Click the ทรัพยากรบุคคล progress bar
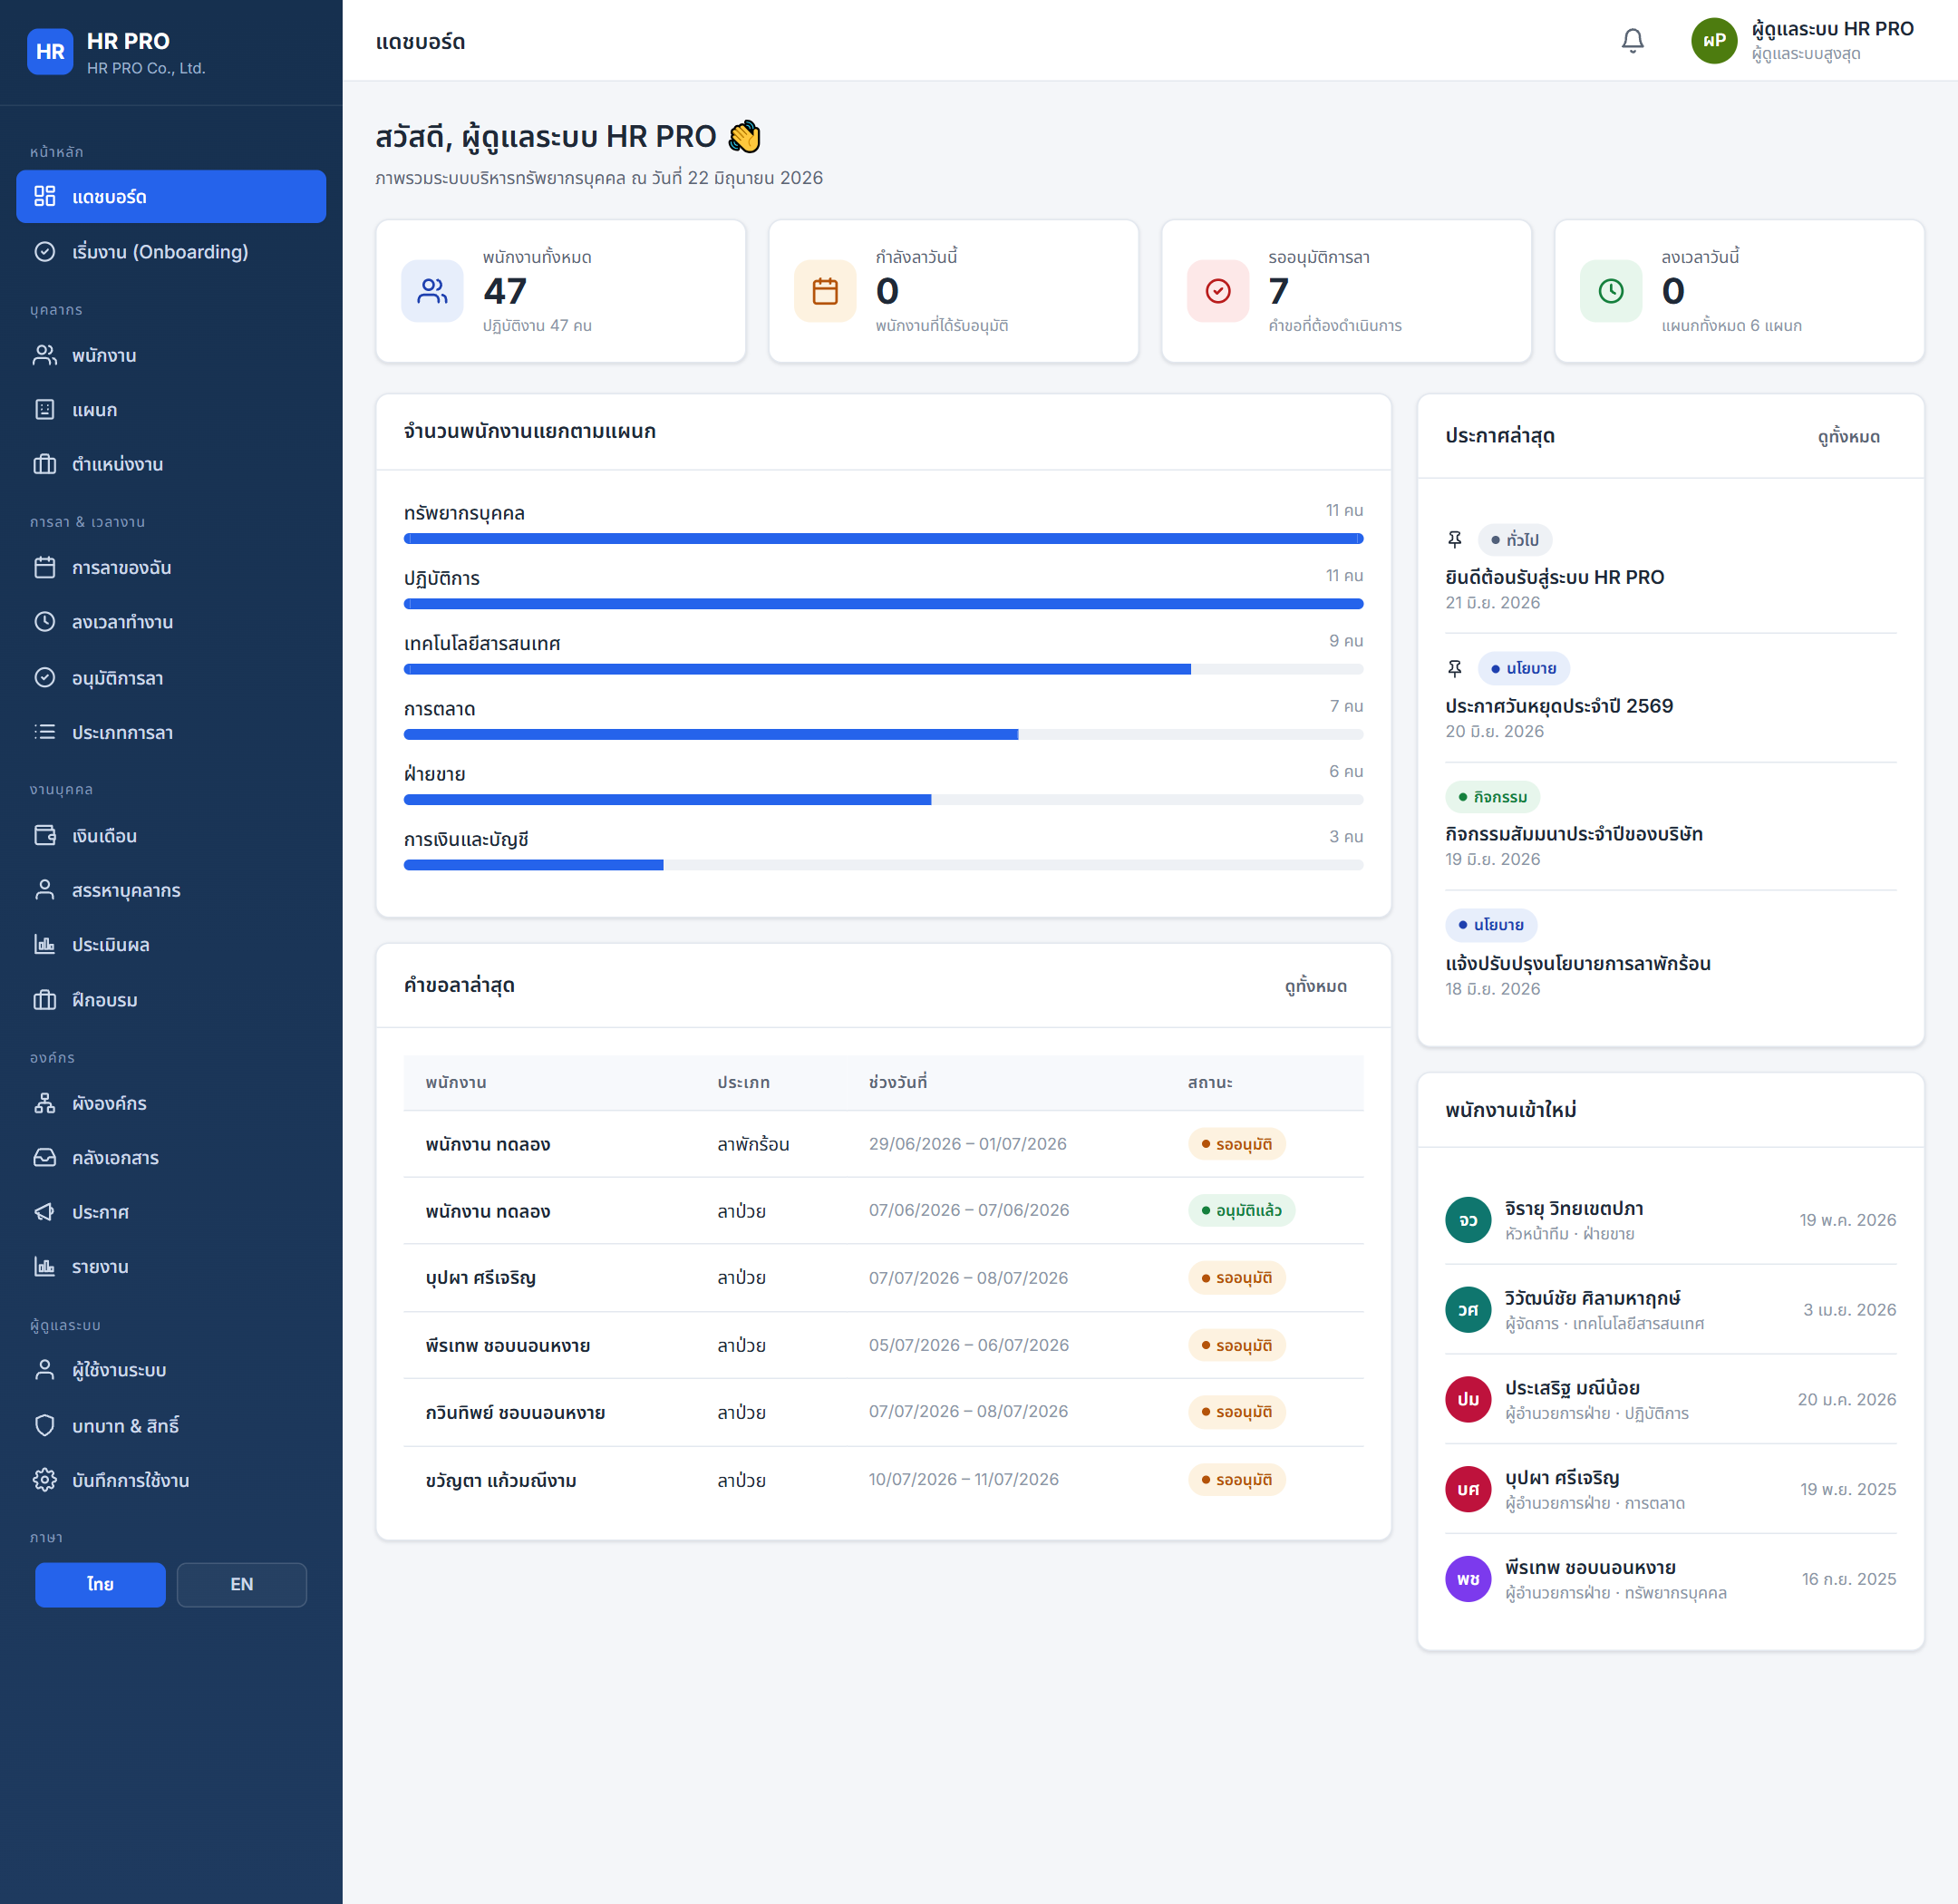 coord(883,539)
